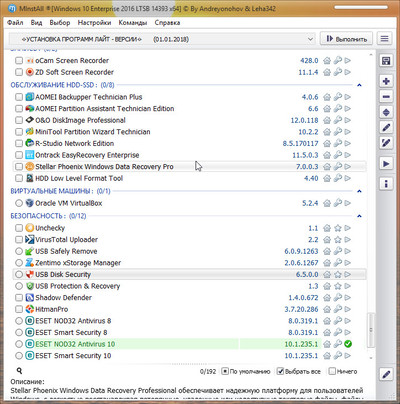Click the magnifier search icon below the list
Screen dimensions: 400x404
(19, 371)
